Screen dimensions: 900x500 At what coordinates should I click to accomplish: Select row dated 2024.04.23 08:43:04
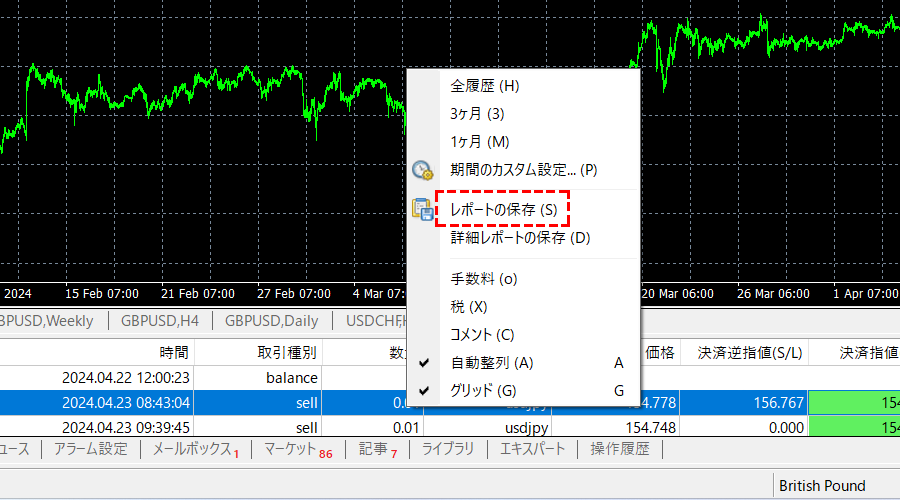tap(450, 402)
